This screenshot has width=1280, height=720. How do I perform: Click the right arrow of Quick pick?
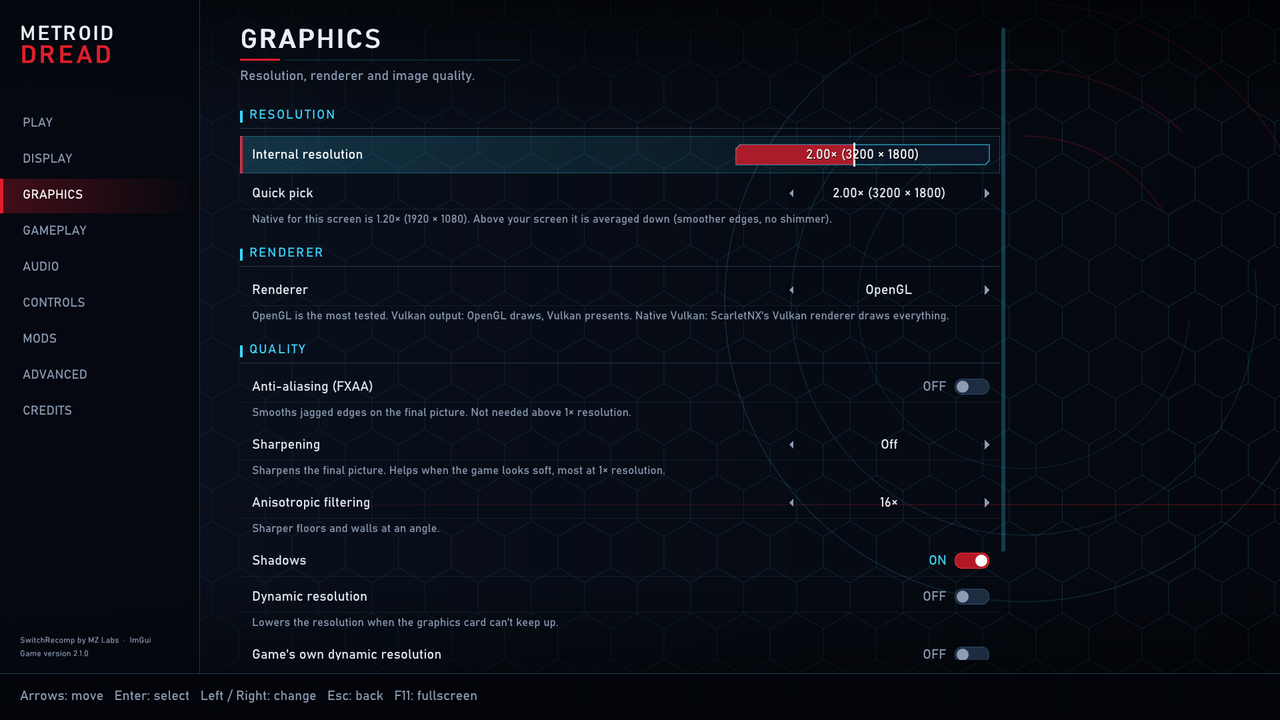(987, 193)
